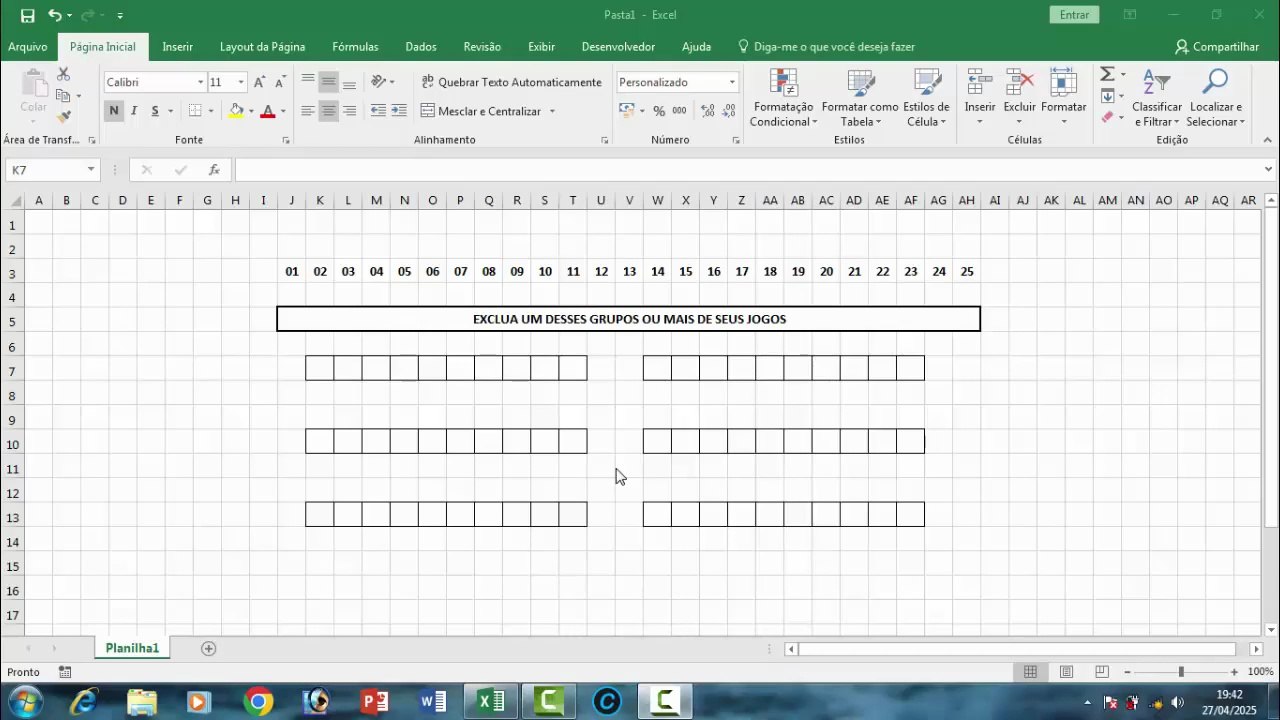Toggle Normal view in status bar
The width and height of the screenshot is (1280, 720).
(1030, 672)
